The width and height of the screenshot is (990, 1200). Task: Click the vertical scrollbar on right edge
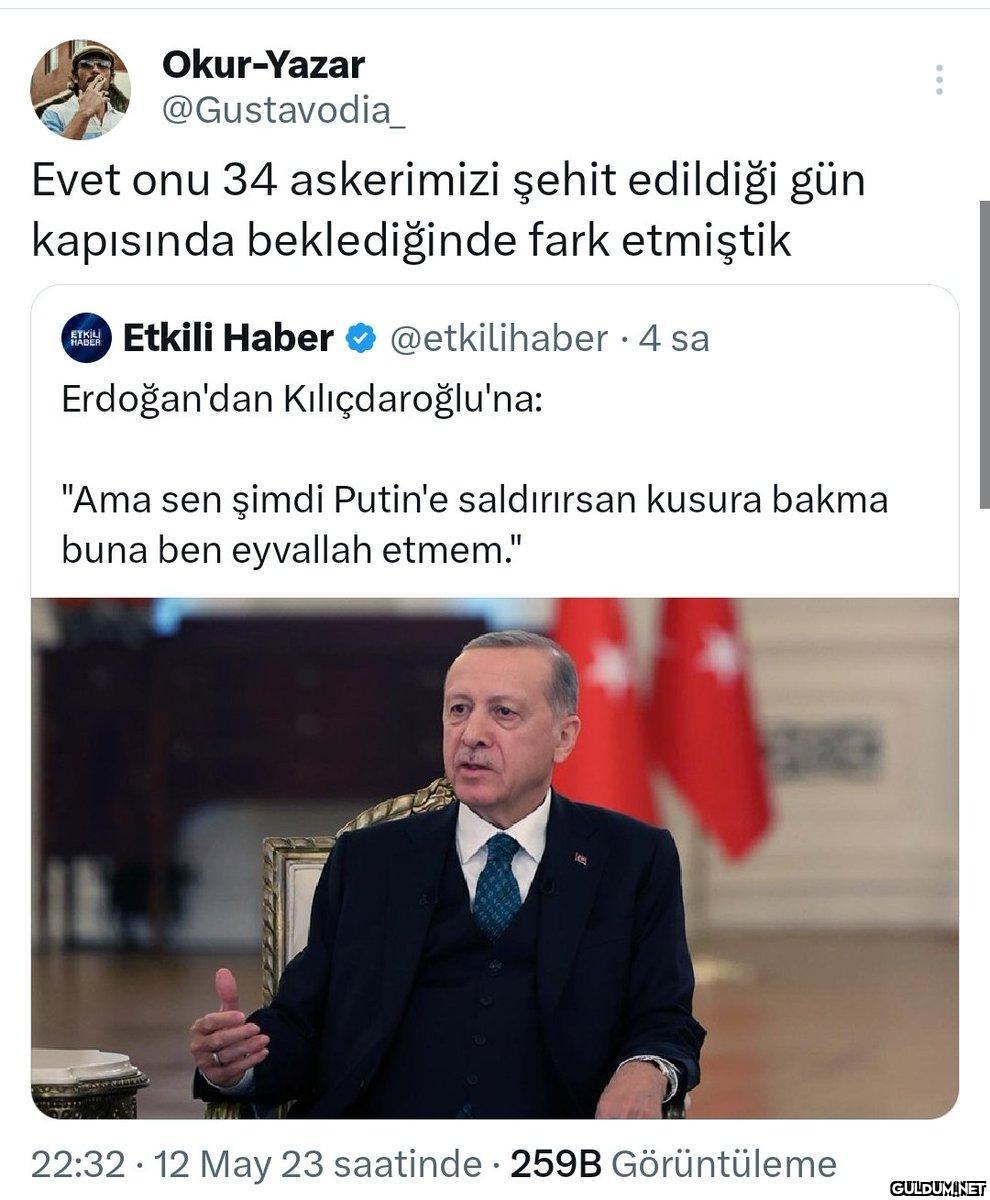click(x=984, y=355)
